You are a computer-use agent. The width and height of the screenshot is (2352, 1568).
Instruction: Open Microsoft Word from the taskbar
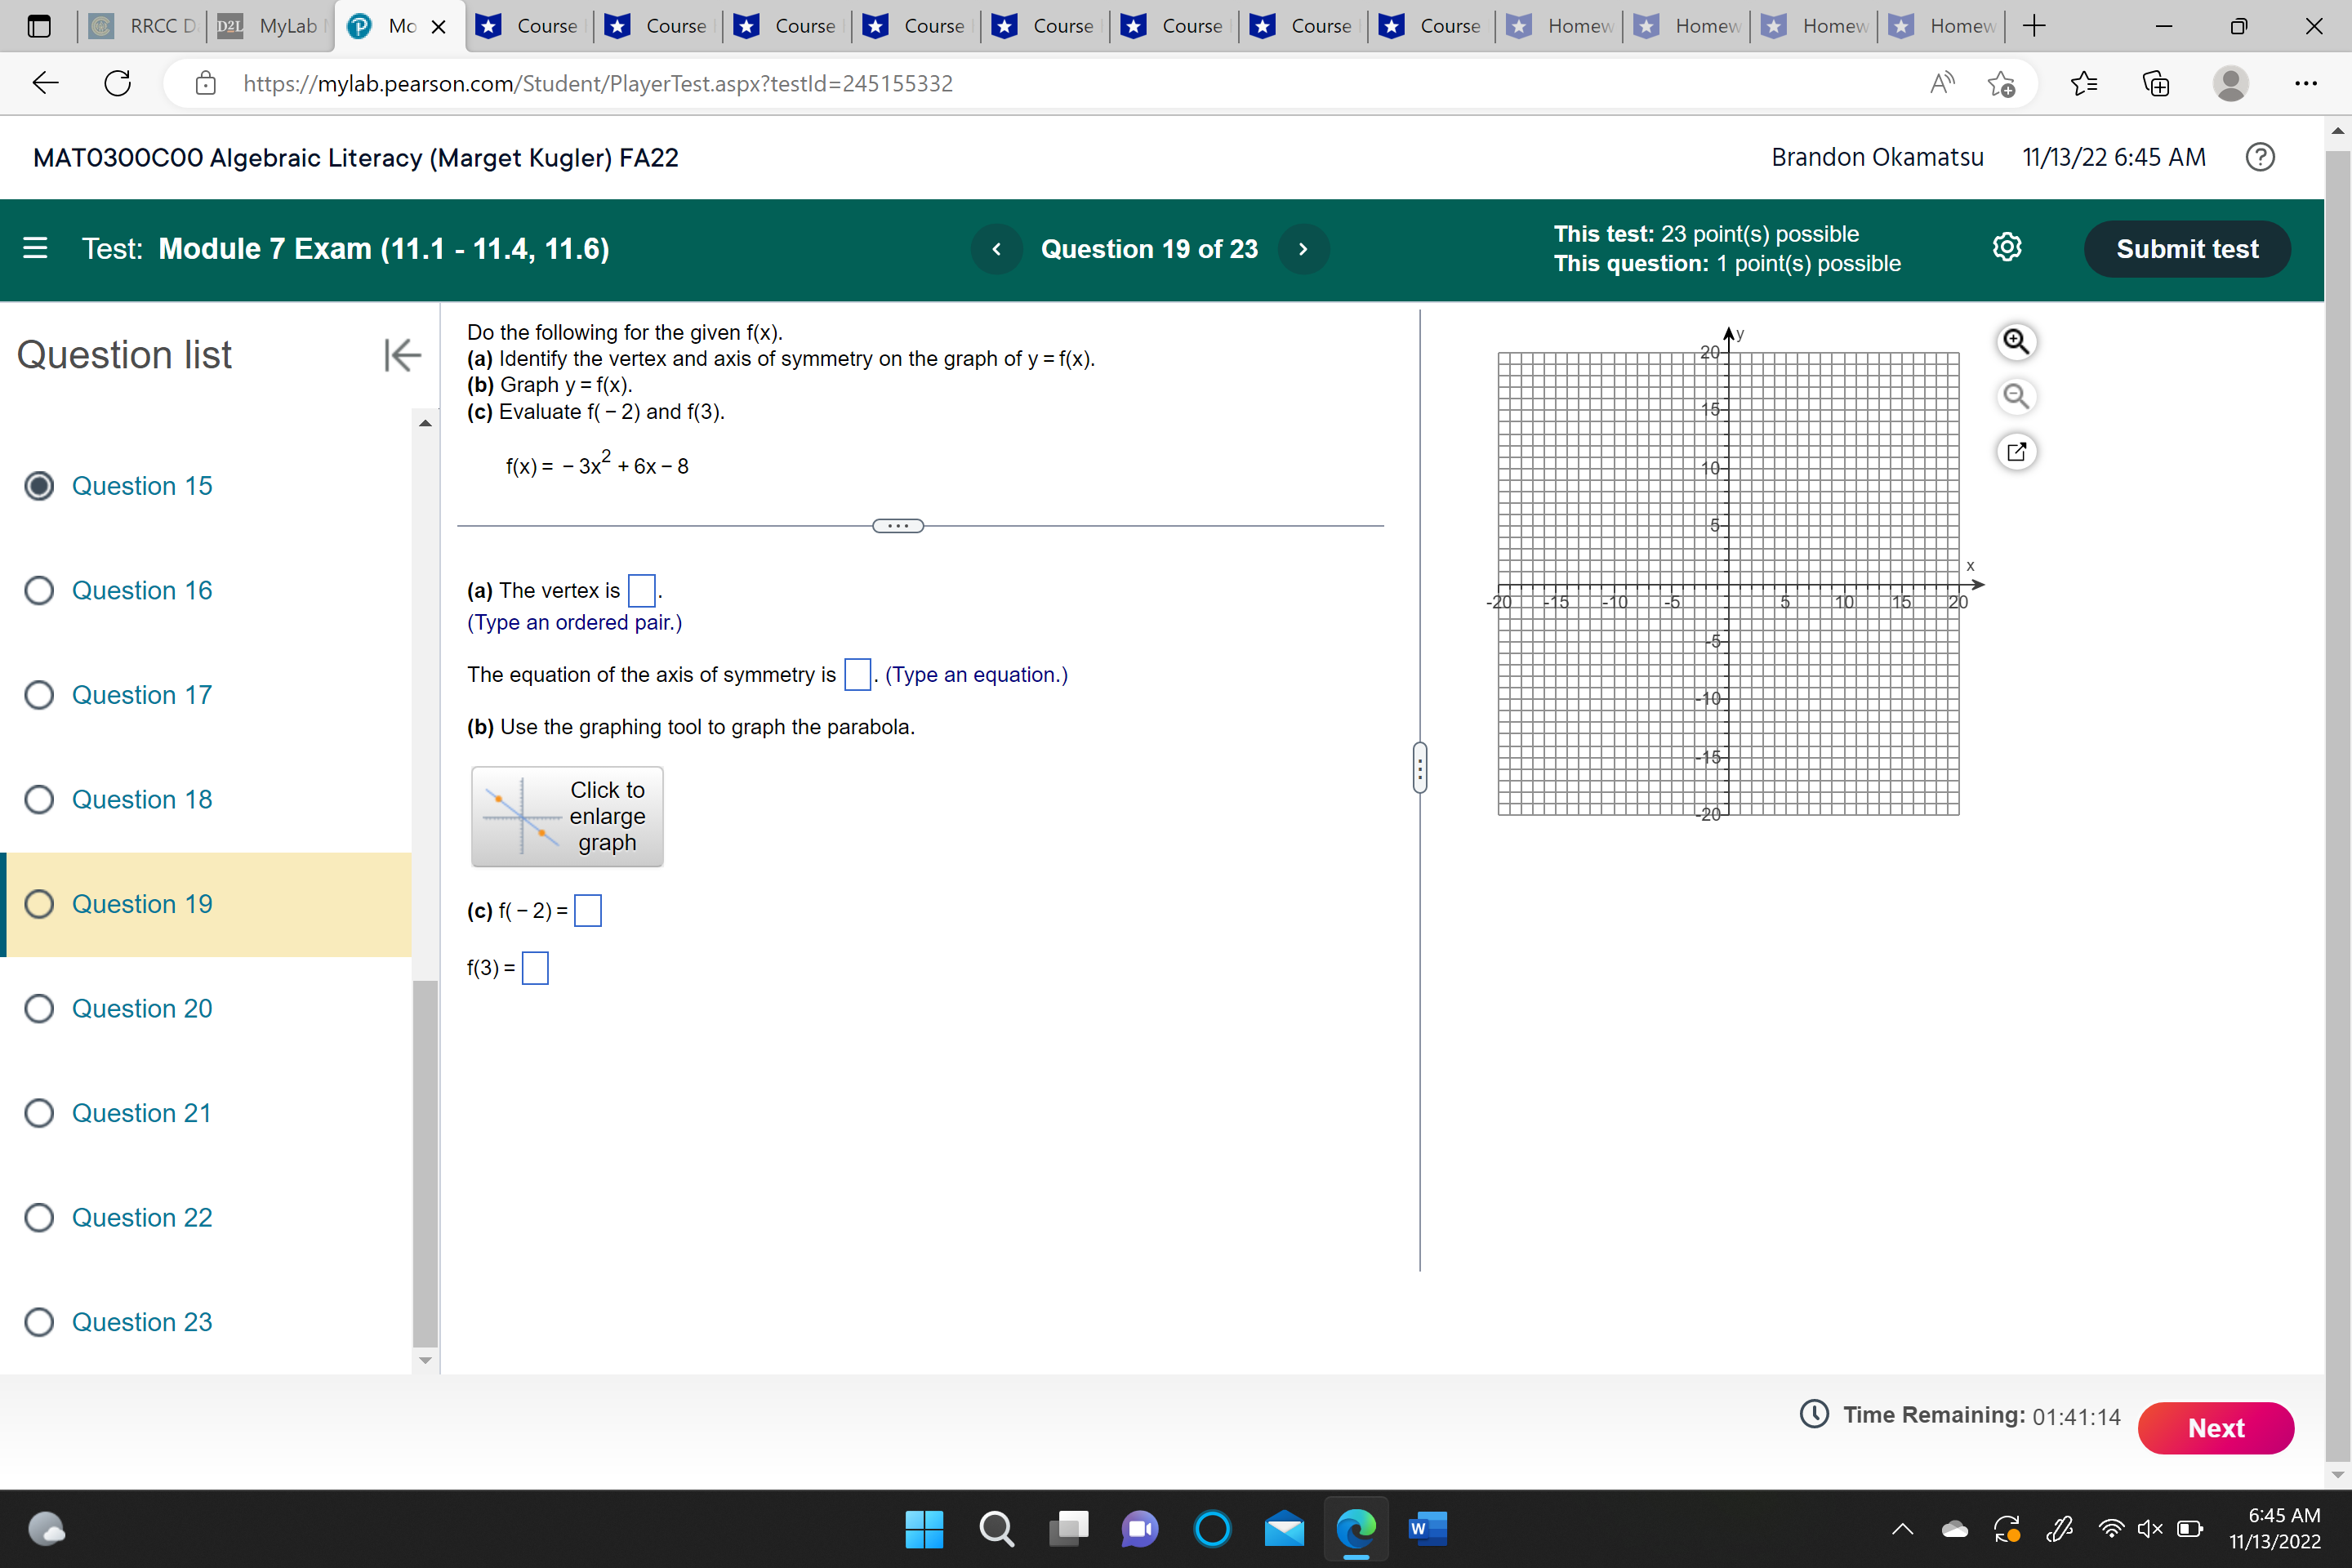[x=1428, y=1529]
